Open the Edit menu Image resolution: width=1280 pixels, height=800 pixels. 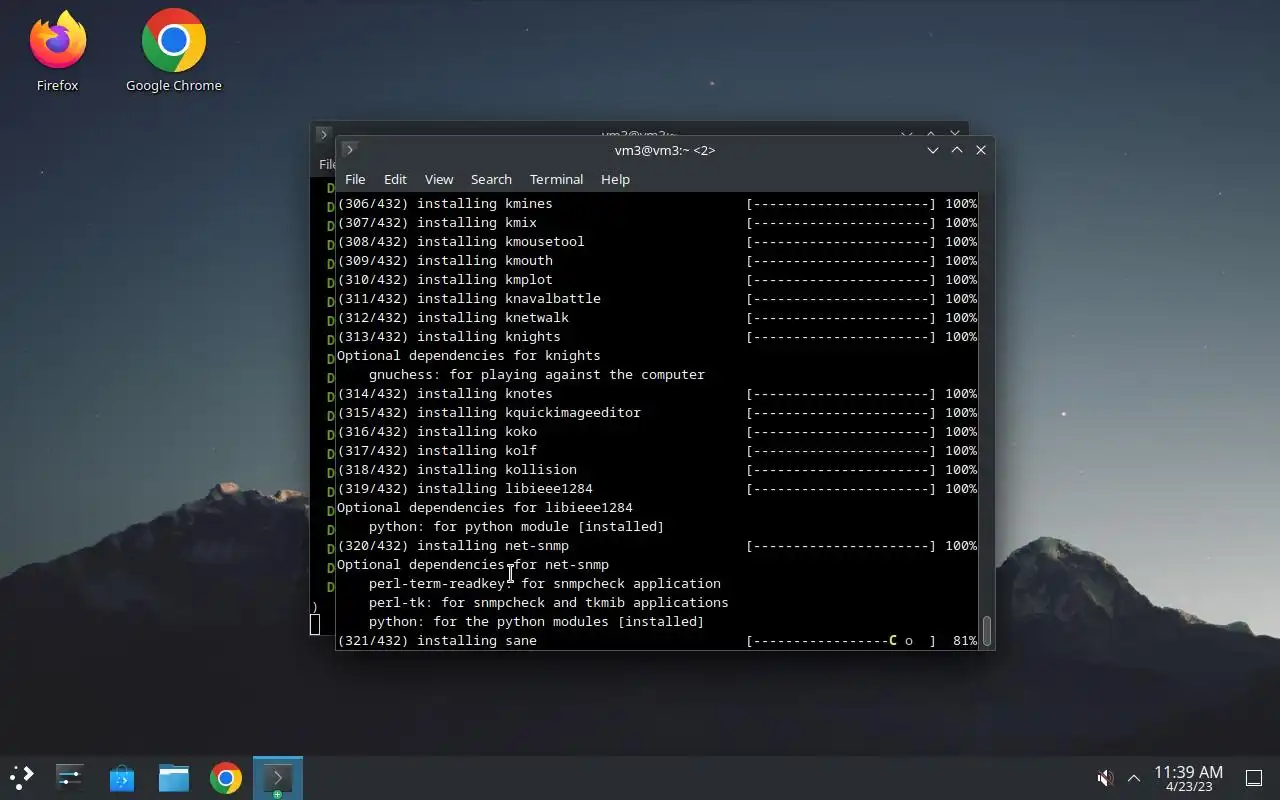tap(395, 179)
